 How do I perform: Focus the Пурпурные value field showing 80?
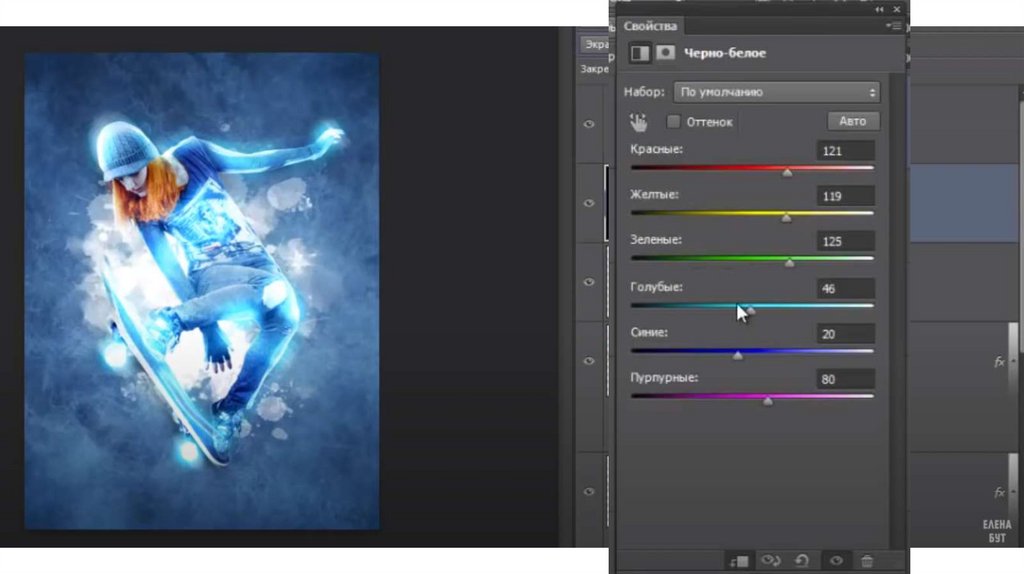(x=846, y=379)
